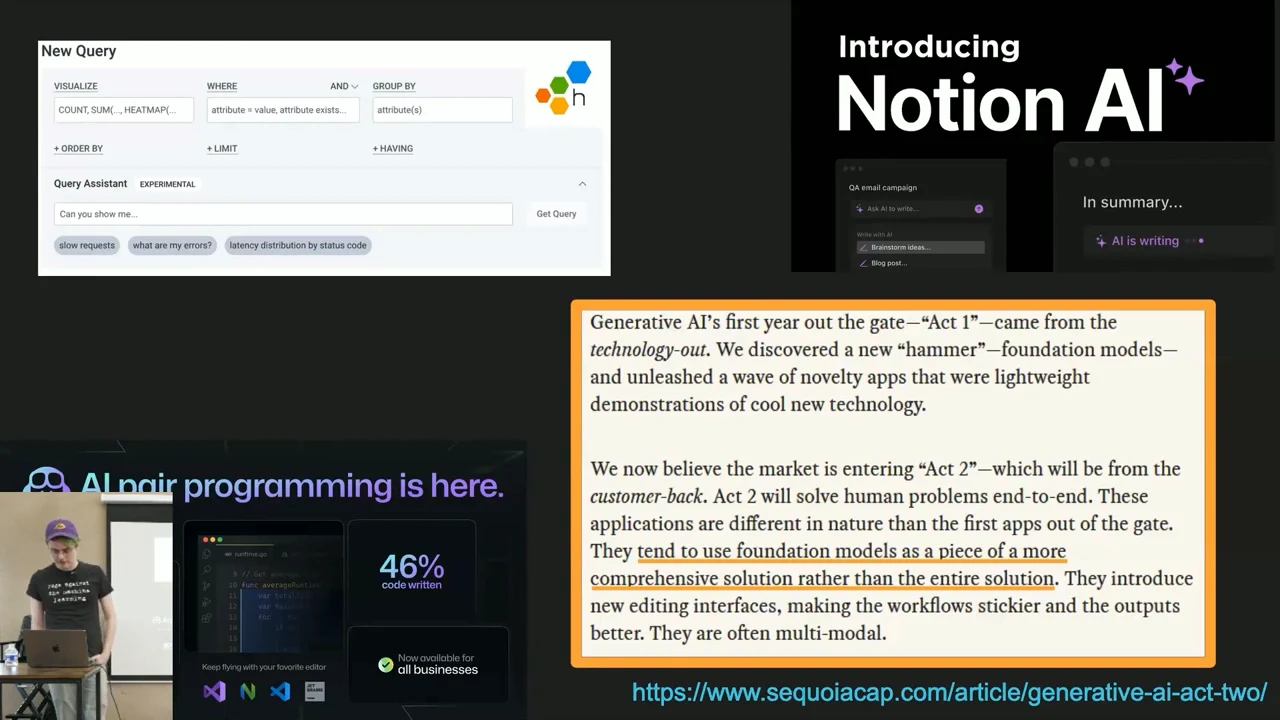
Task: Click the 'AI is writing' sparkle icon
Action: 1101,241
